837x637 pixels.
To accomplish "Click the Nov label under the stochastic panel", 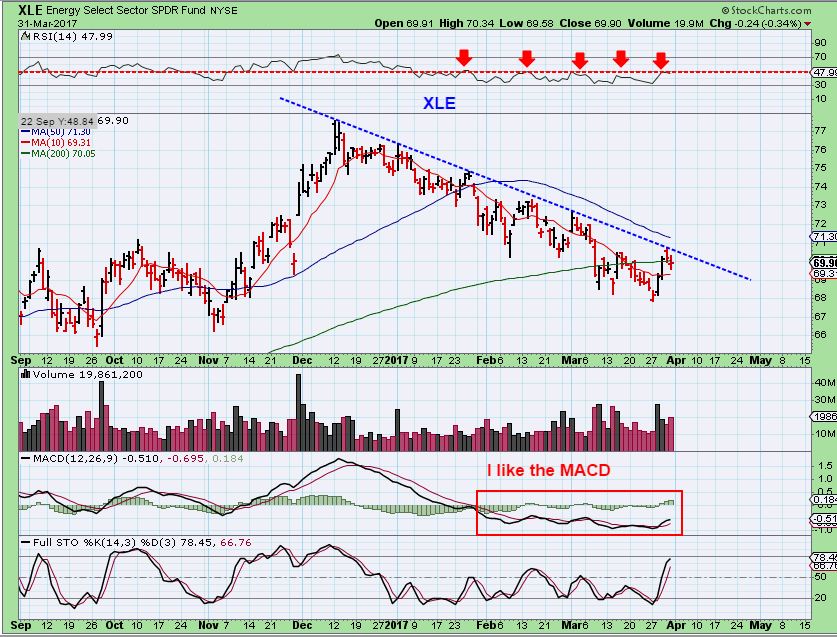I will click(x=208, y=625).
